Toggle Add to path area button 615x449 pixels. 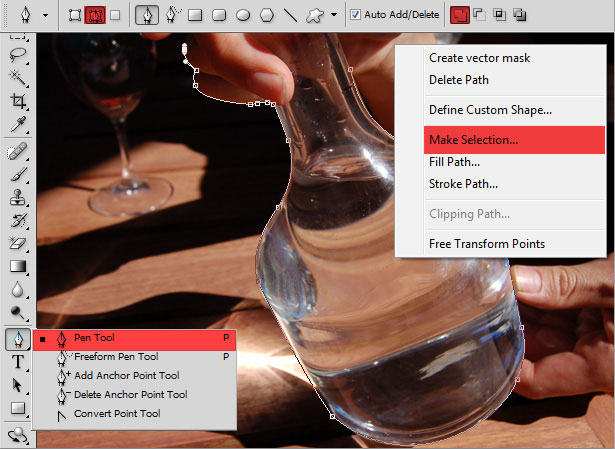460,15
